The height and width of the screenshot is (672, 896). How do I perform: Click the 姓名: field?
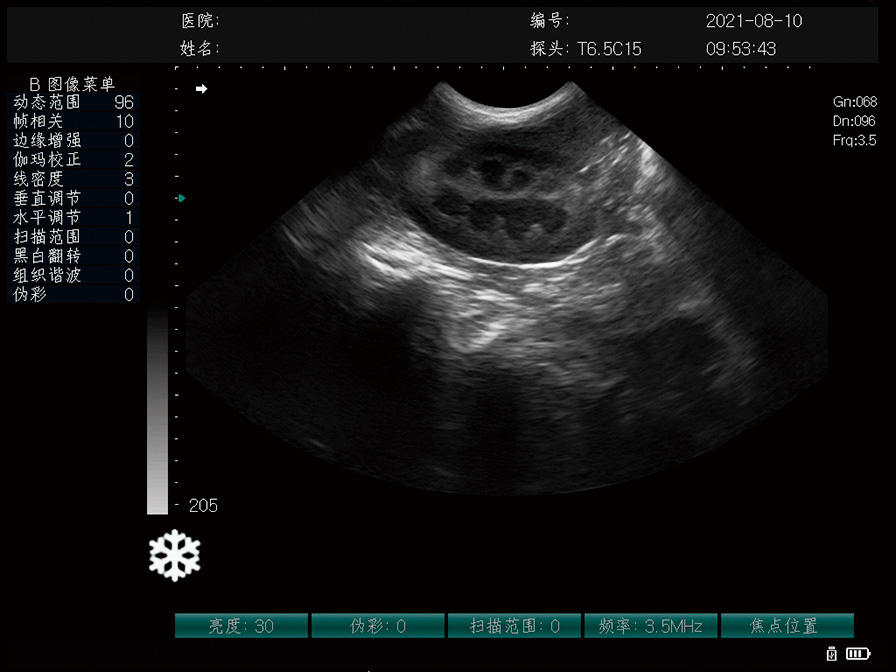click(199, 49)
